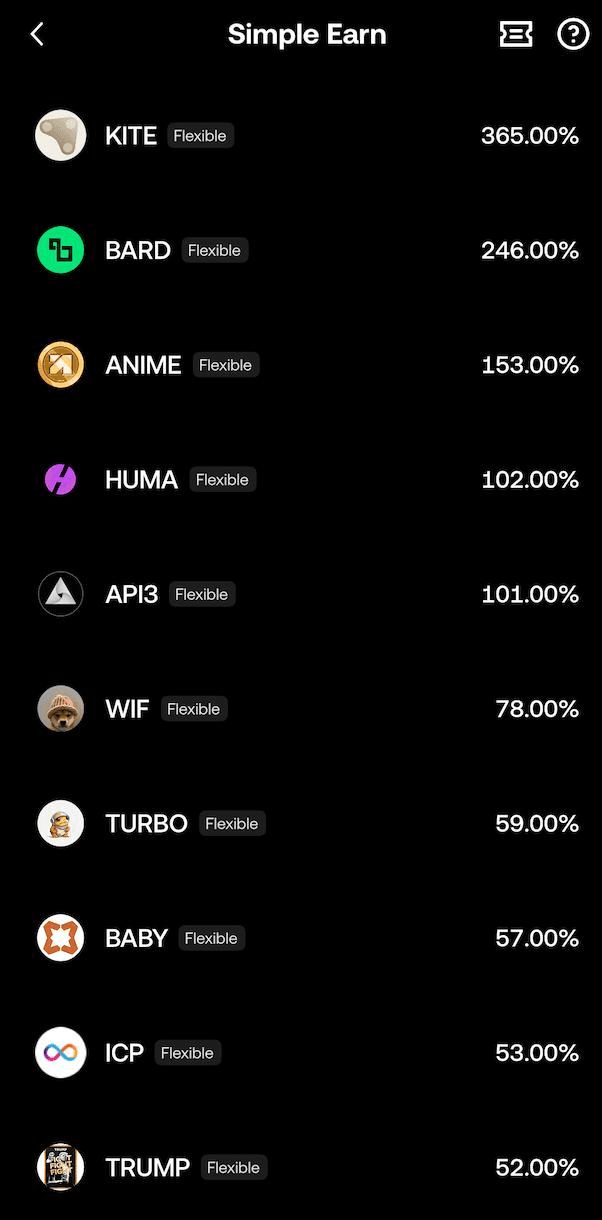Tap the BARD token logo
Screen dimensions: 602x1220
pyautogui.click(x=60, y=250)
